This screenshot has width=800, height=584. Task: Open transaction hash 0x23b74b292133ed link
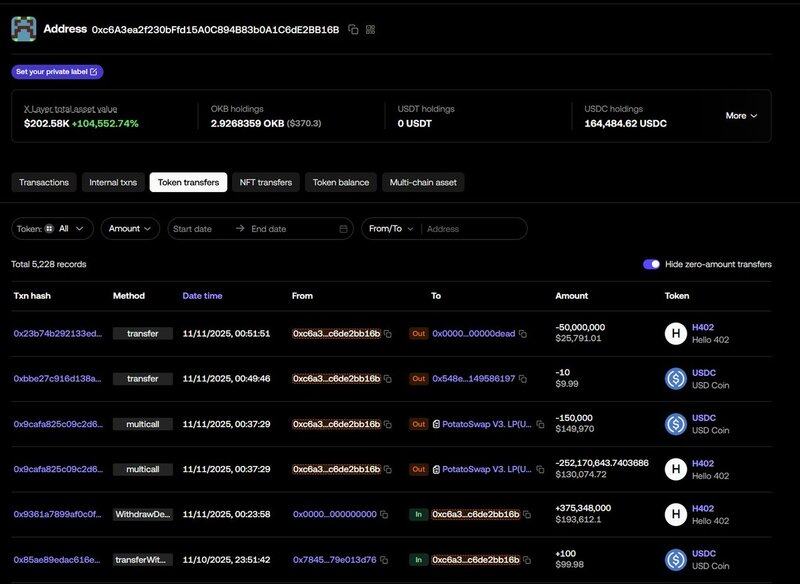click(x=57, y=334)
